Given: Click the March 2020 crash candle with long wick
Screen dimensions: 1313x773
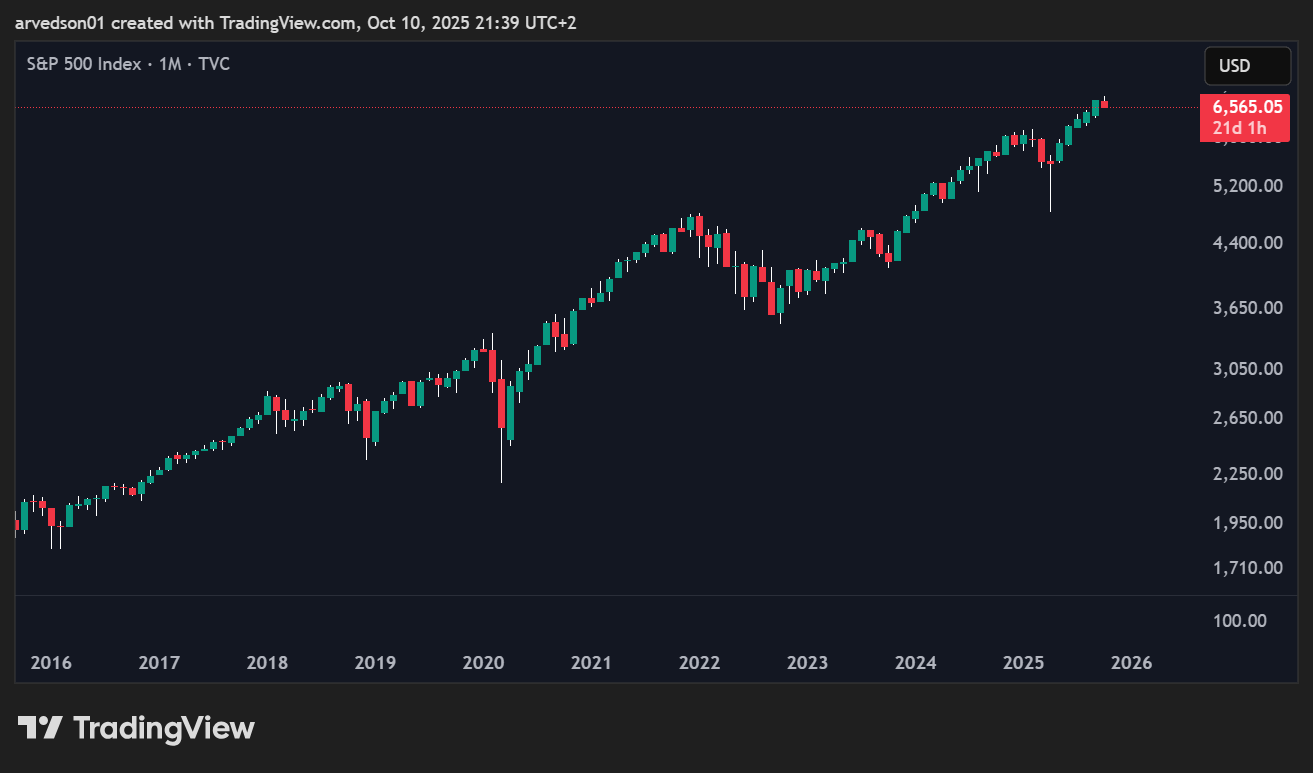Looking at the screenshot, I should [501, 420].
